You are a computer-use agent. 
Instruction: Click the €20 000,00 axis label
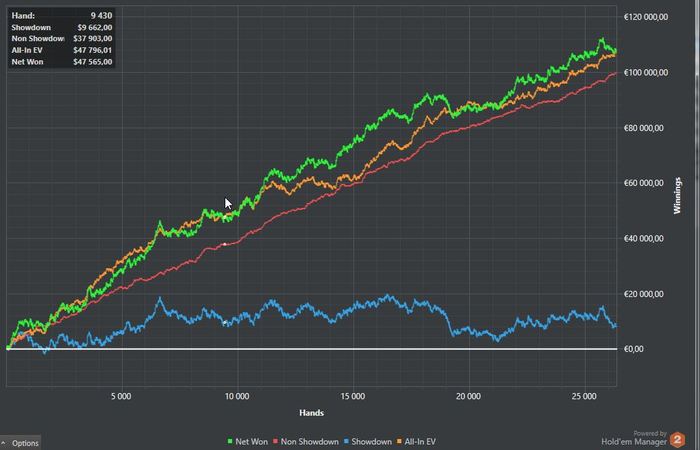point(644,294)
